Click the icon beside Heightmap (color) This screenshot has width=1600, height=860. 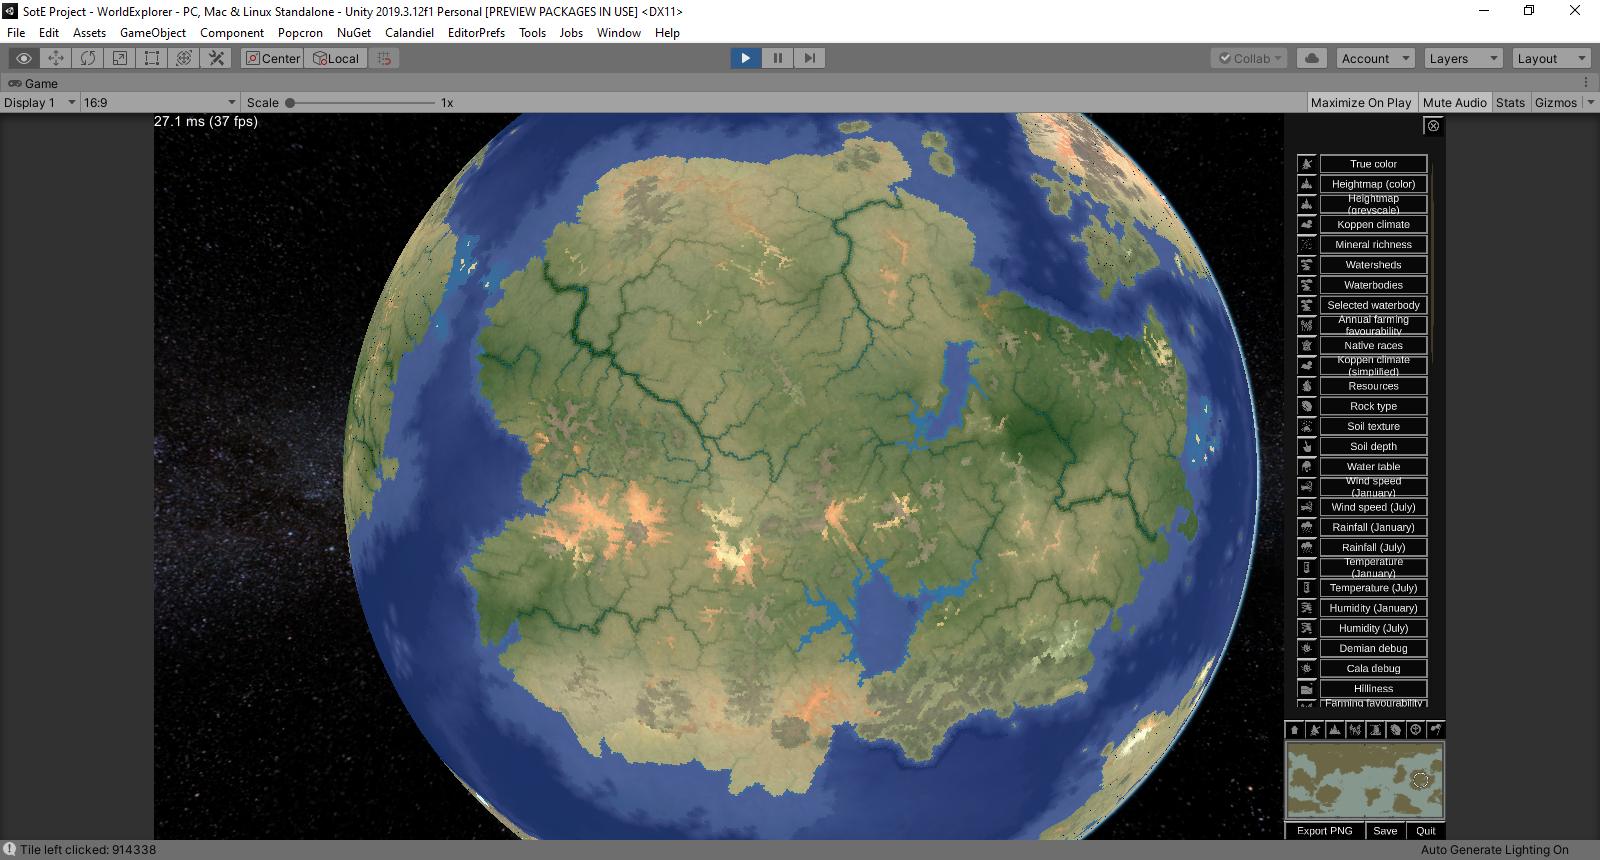[1307, 184]
